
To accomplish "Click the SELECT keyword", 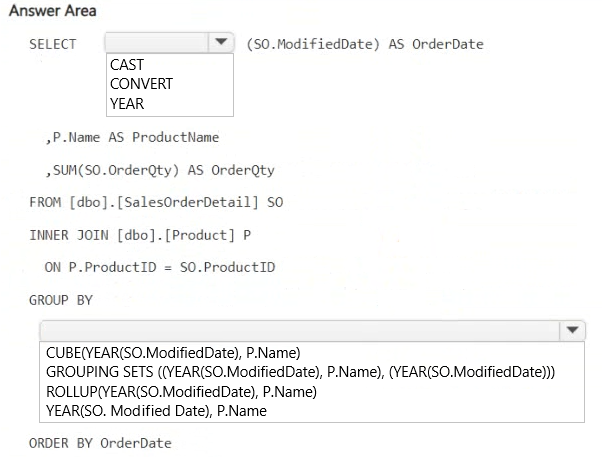I will click(53, 44).
